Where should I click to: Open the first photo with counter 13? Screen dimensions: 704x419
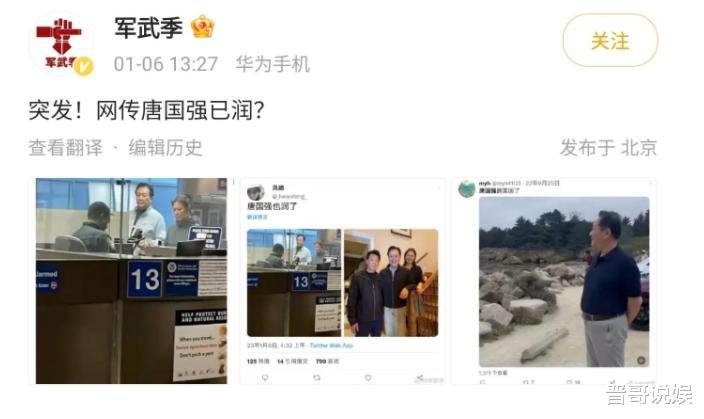tap(131, 281)
